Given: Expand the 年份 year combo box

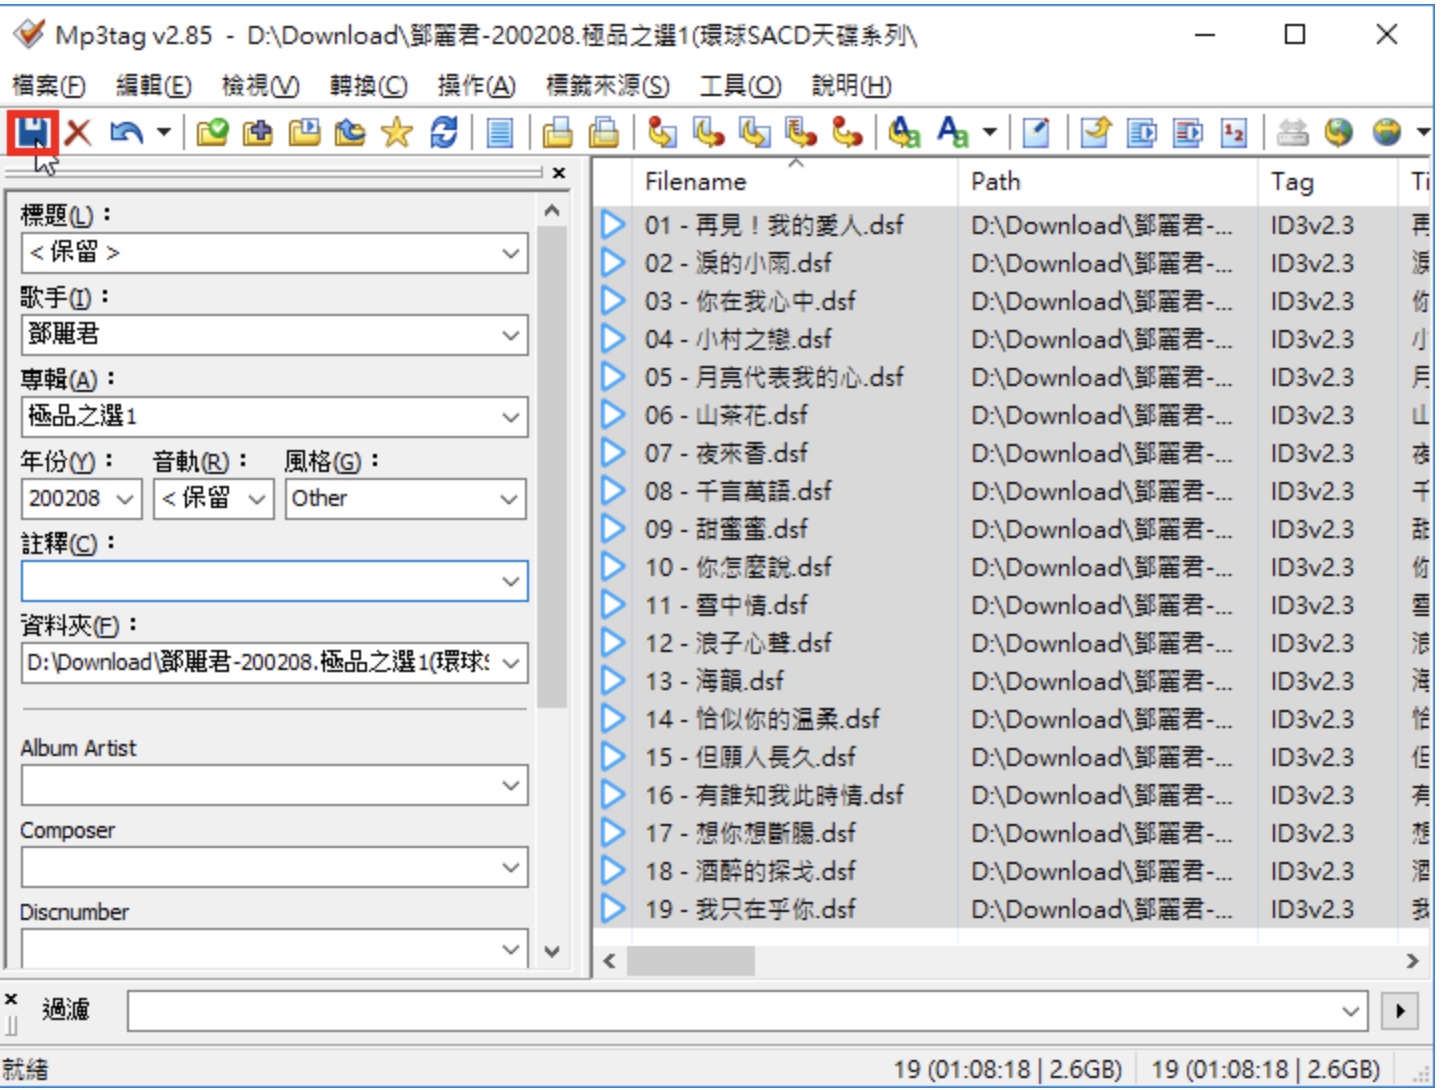Looking at the screenshot, I should 125,498.
